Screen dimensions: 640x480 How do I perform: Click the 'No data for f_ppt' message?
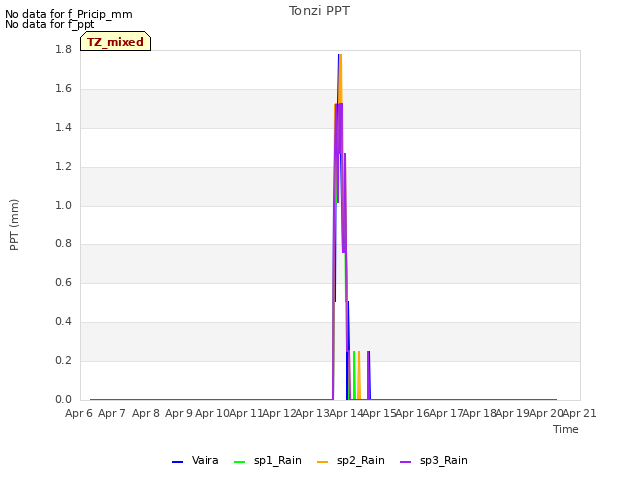tap(49, 24)
